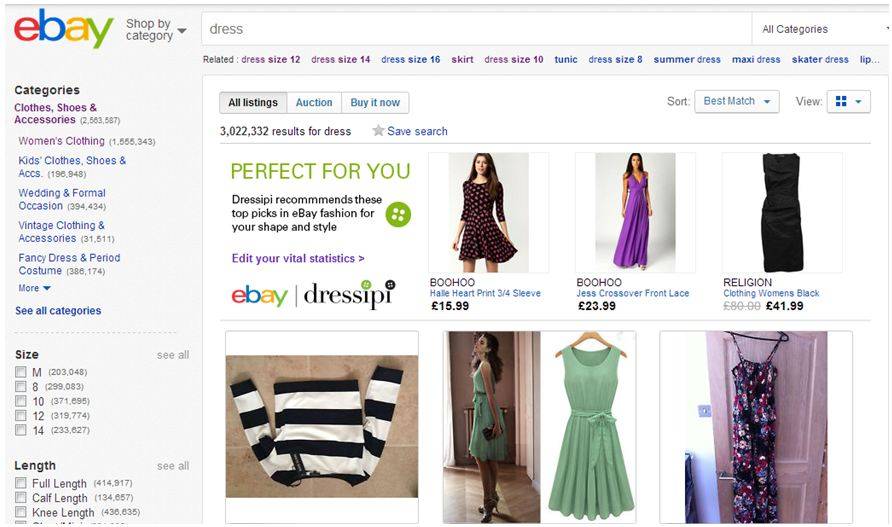This screenshot has width=892, height=527.
Task: Enable the Full Length filter checkbox
Action: tap(21, 483)
